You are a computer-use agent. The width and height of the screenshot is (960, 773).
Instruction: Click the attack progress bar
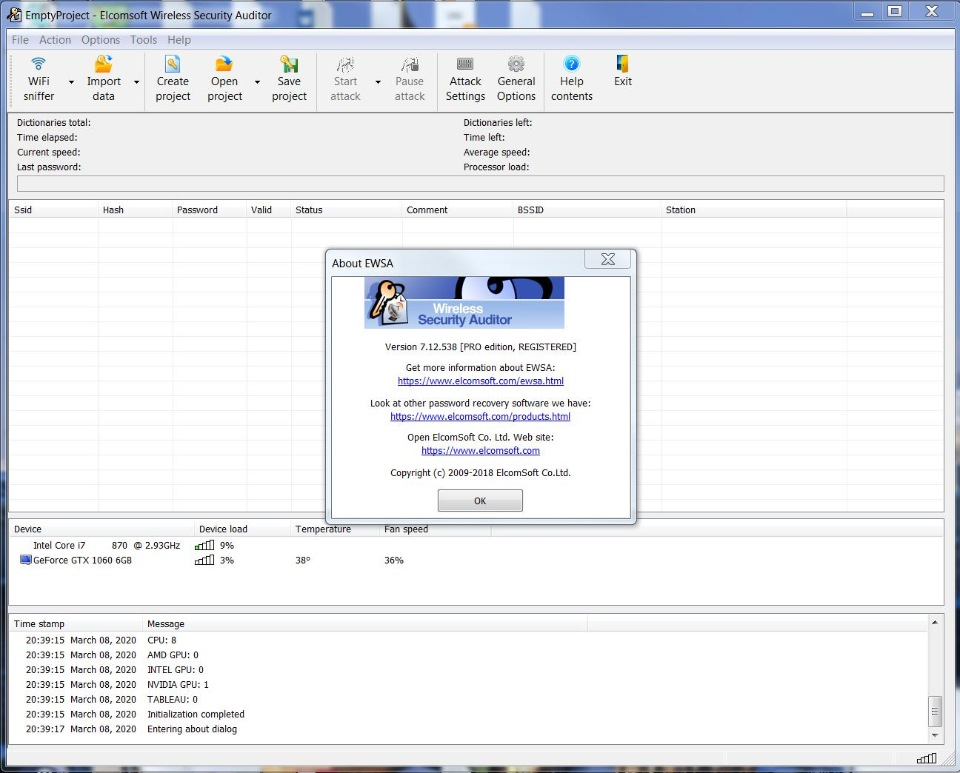480,184
